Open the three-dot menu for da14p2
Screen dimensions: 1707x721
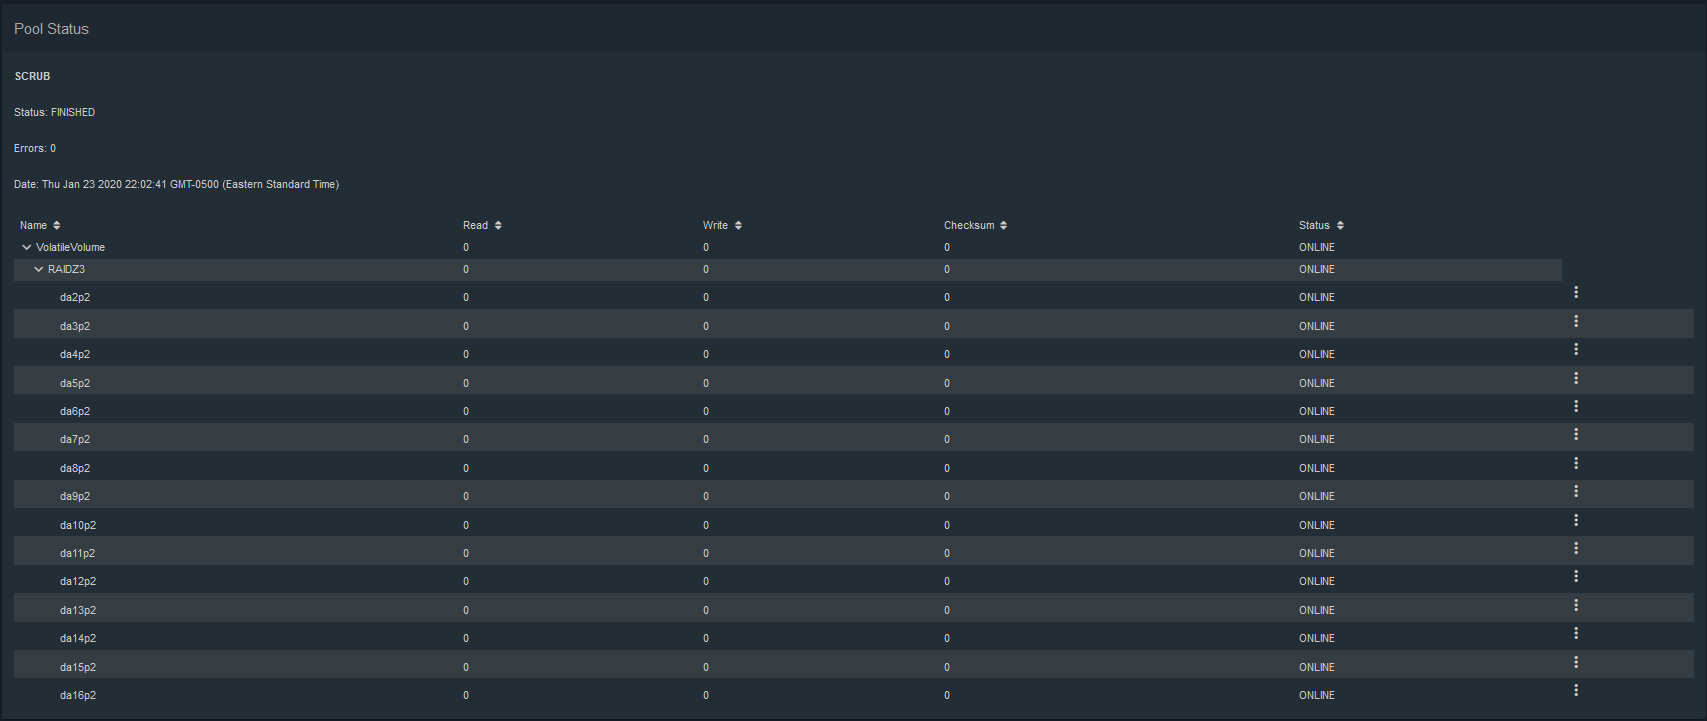[1576, 633]
